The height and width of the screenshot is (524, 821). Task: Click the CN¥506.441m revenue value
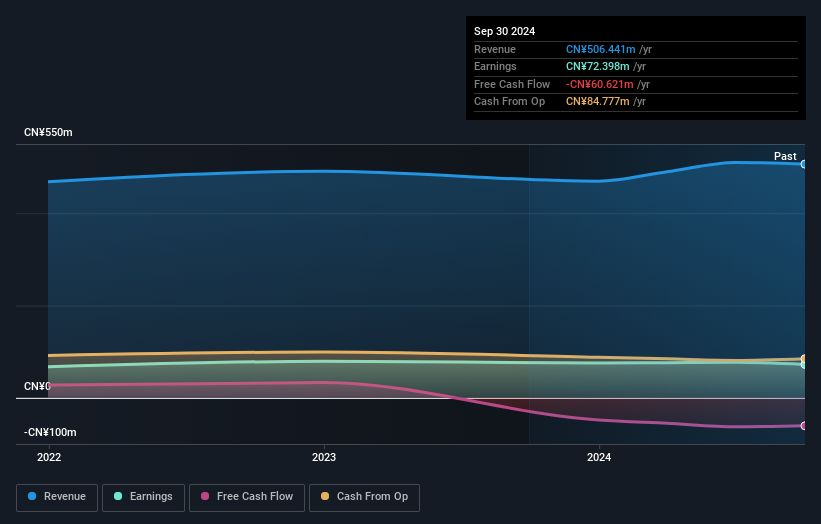point(601,49)
